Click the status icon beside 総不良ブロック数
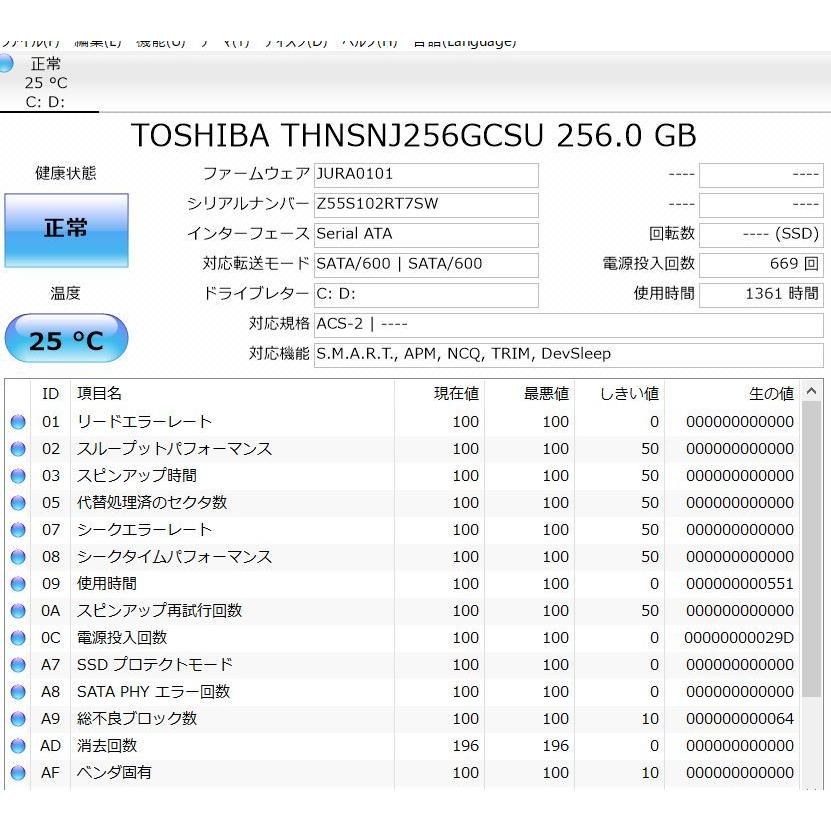The width and height of the screenshot is (831, 831). pos(18,718)
